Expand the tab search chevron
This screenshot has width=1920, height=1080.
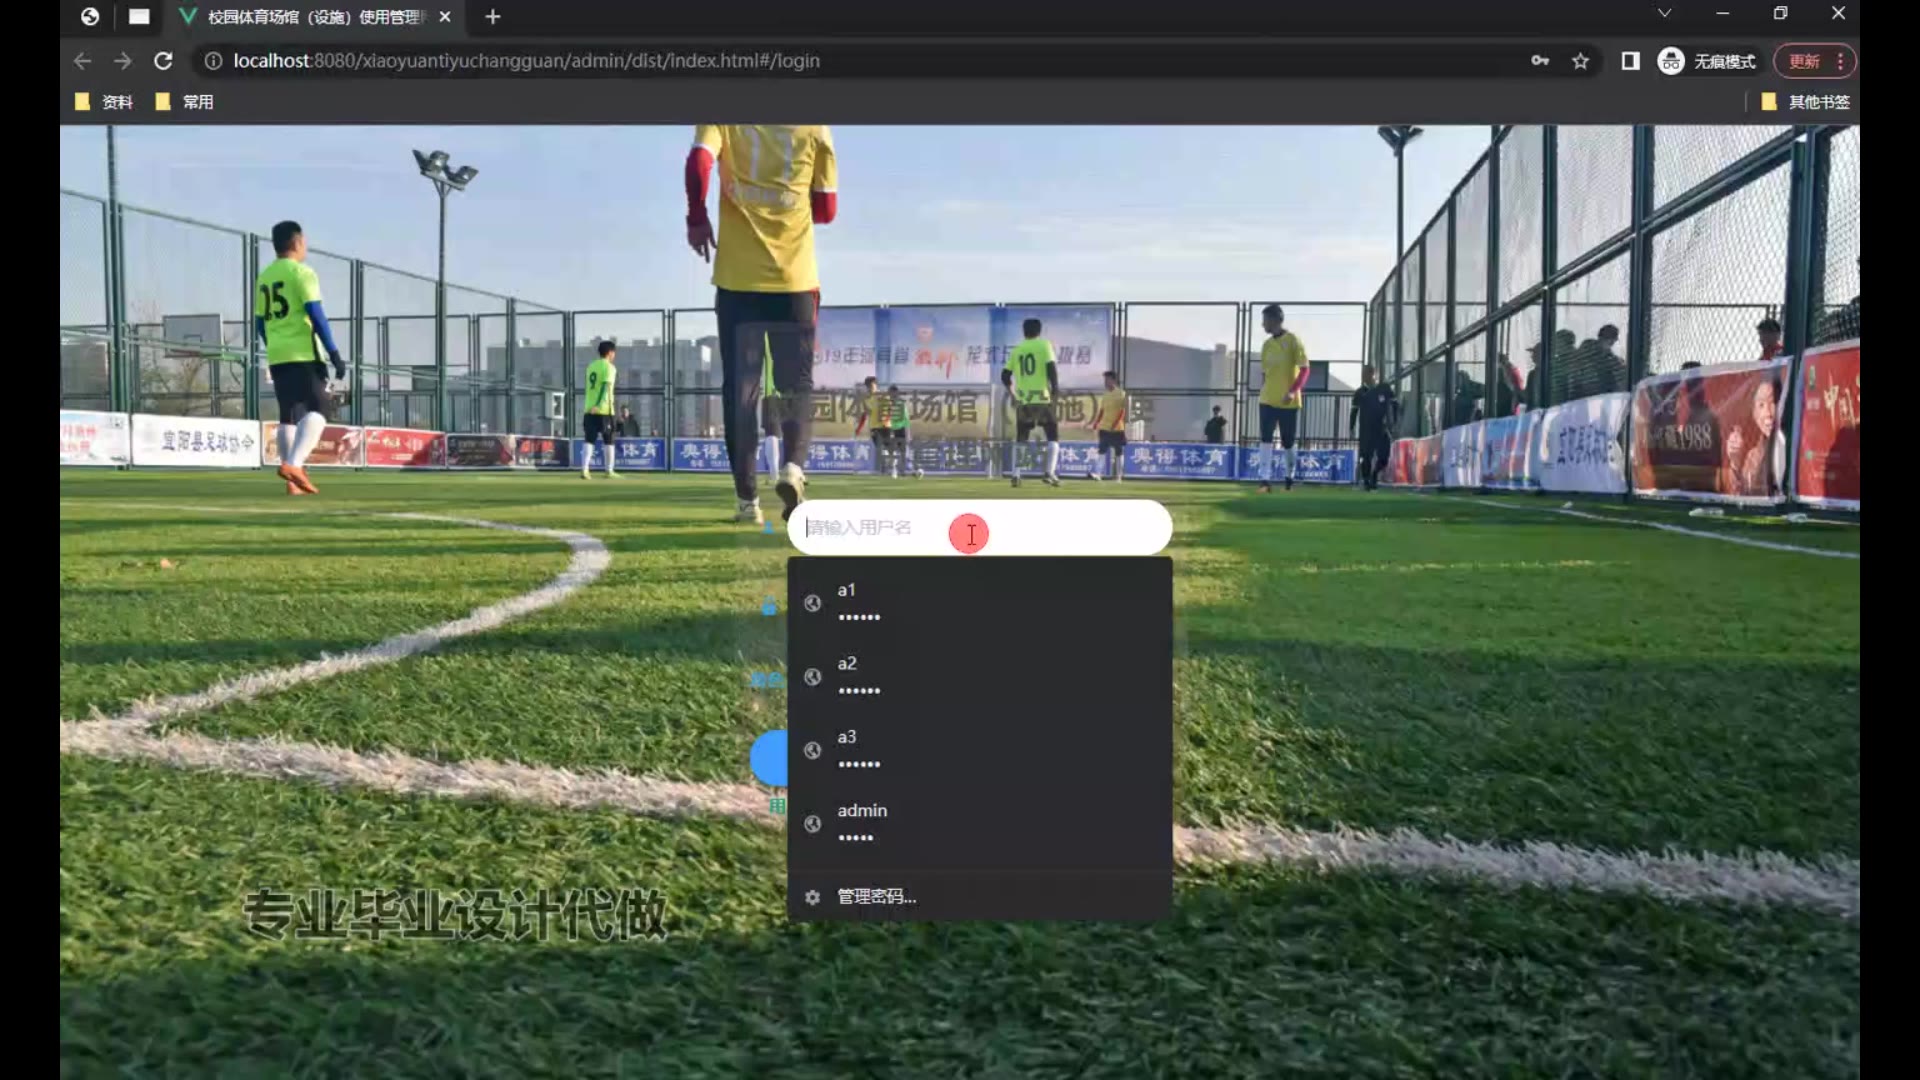(1664, 13)
